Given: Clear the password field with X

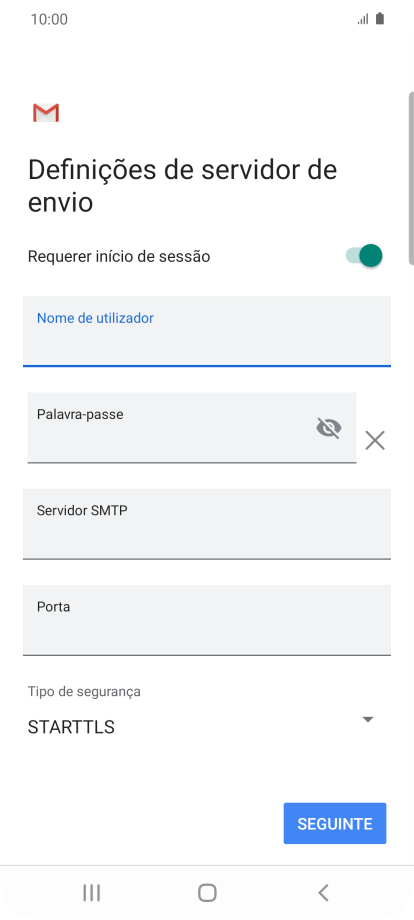Looking at the screenshot, I should [375, 440].
